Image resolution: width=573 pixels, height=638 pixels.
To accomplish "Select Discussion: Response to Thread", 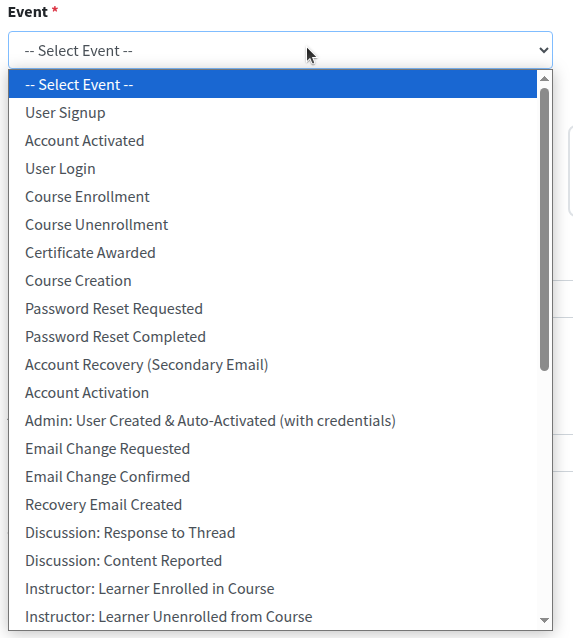I will pyautogui.click(x=273, y=533).
